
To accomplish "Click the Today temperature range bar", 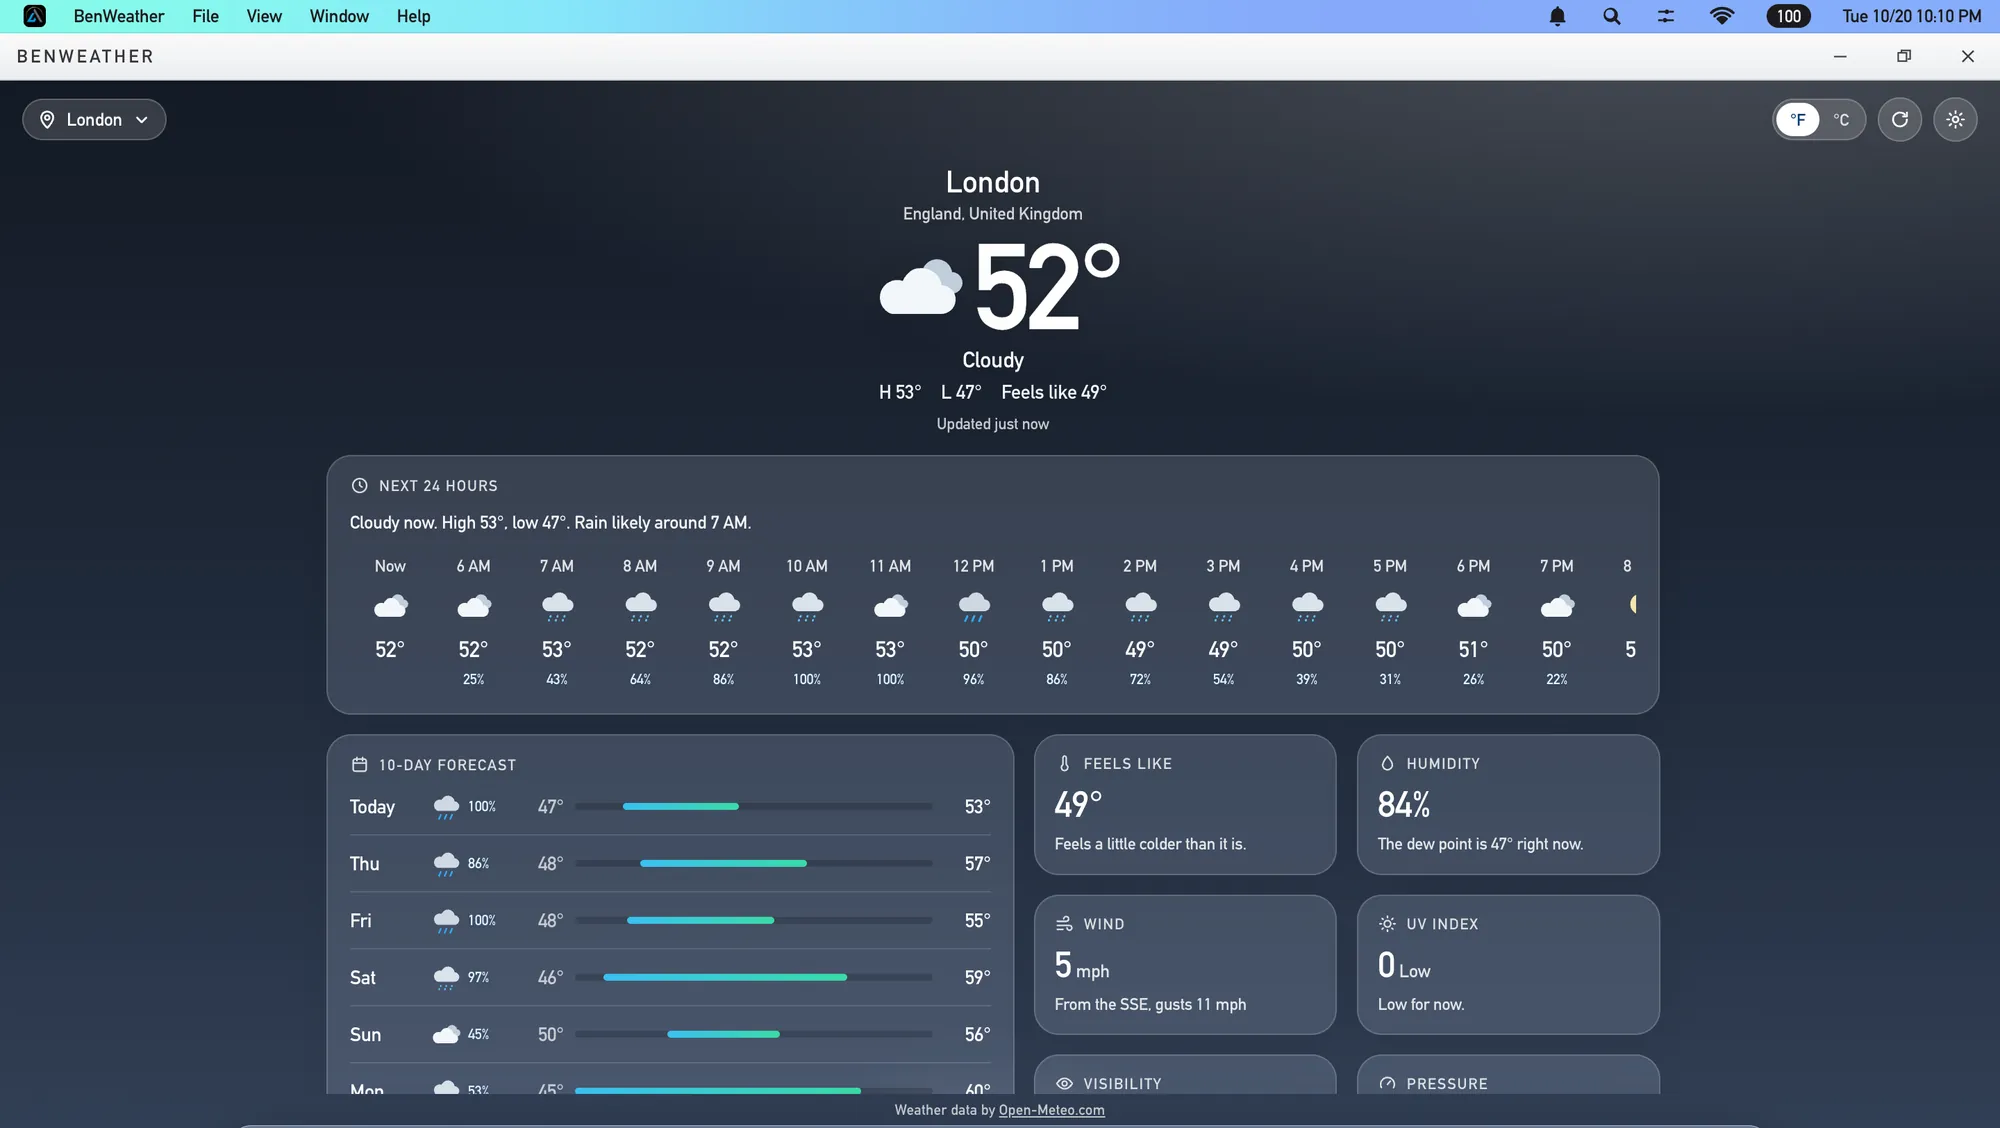I will tap(753, 807).
